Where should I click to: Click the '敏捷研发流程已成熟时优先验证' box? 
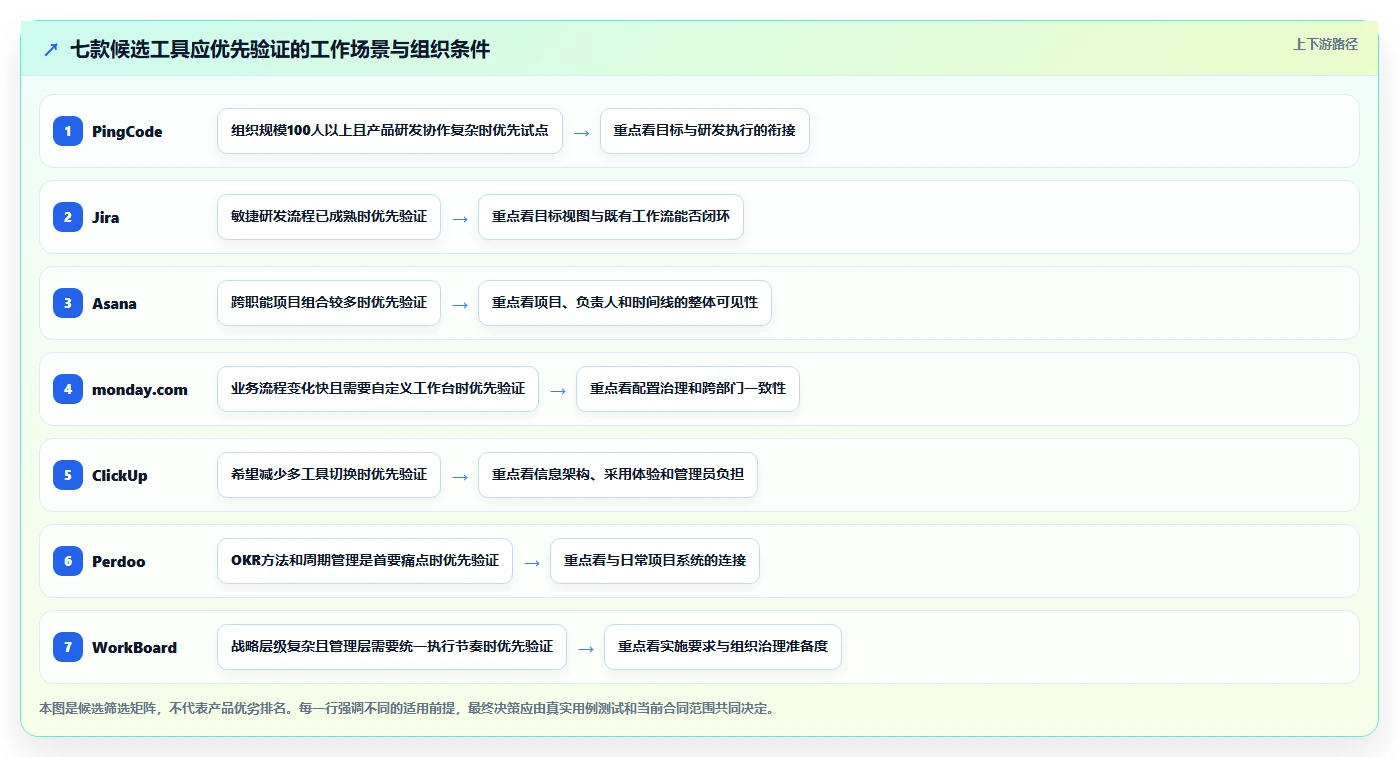pyautogui.click(x=329, y=217)
